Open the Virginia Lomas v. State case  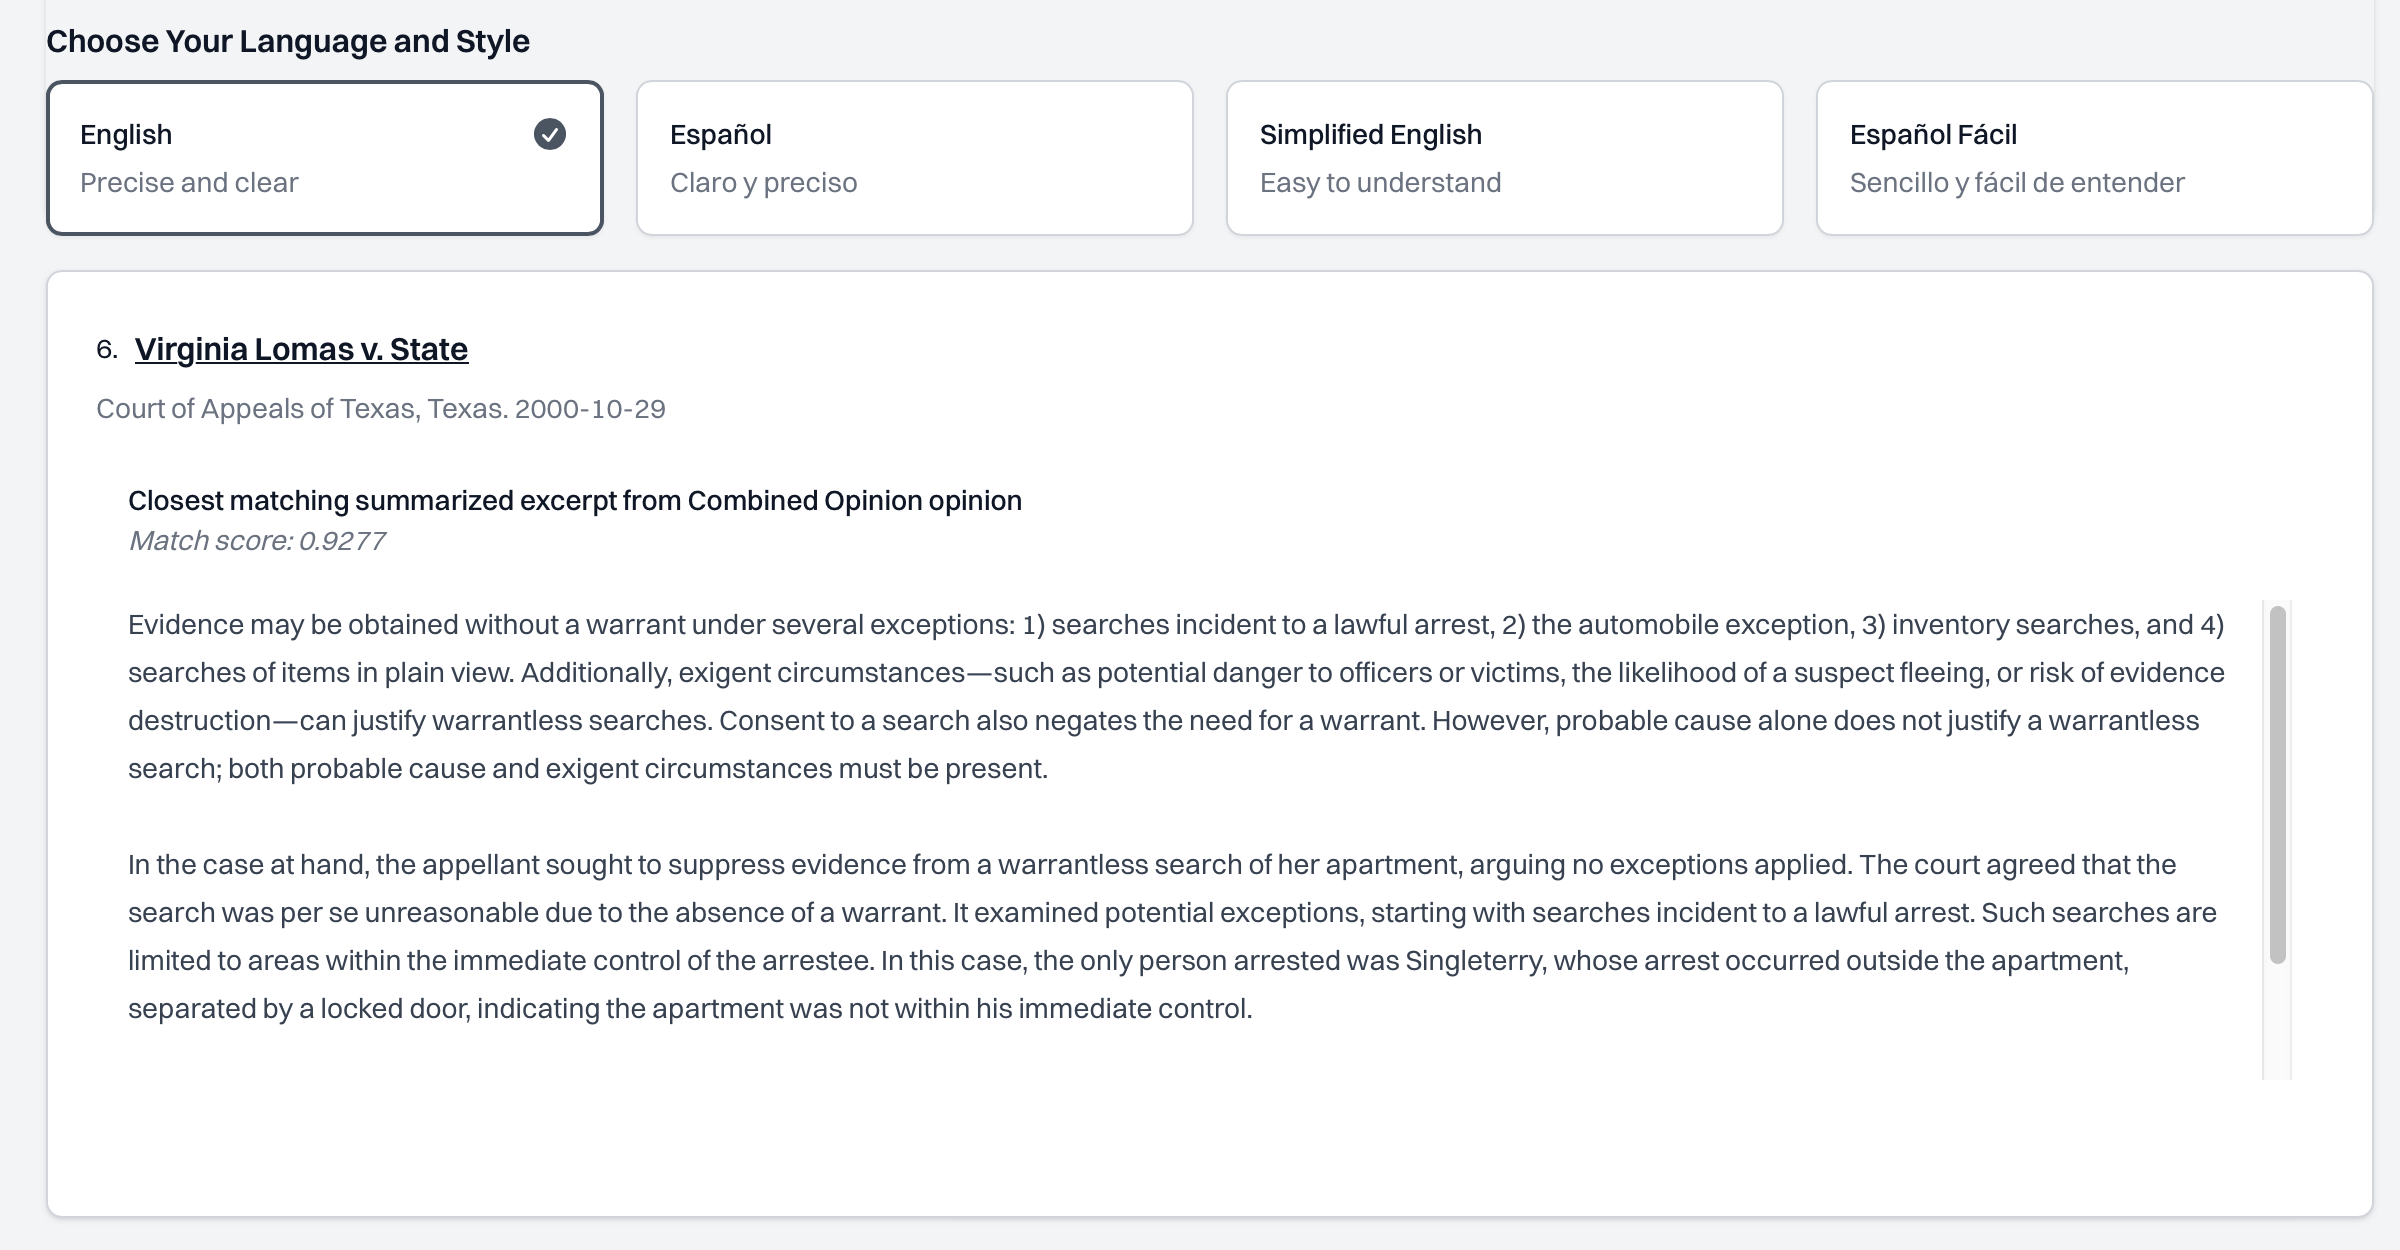tap(301, 349)
